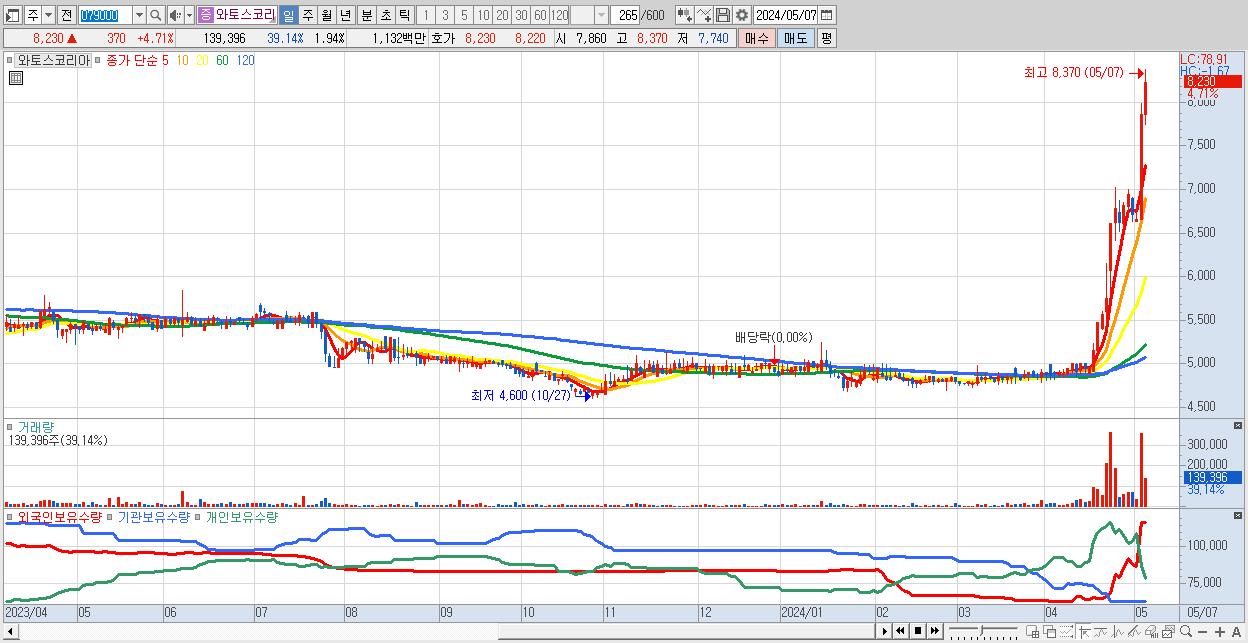Image resolution: width=1248 pixels, height=643 pixels.
Task: Open the stock search magnifier icon
Action: pyautogui.click(x=155, y=15)
